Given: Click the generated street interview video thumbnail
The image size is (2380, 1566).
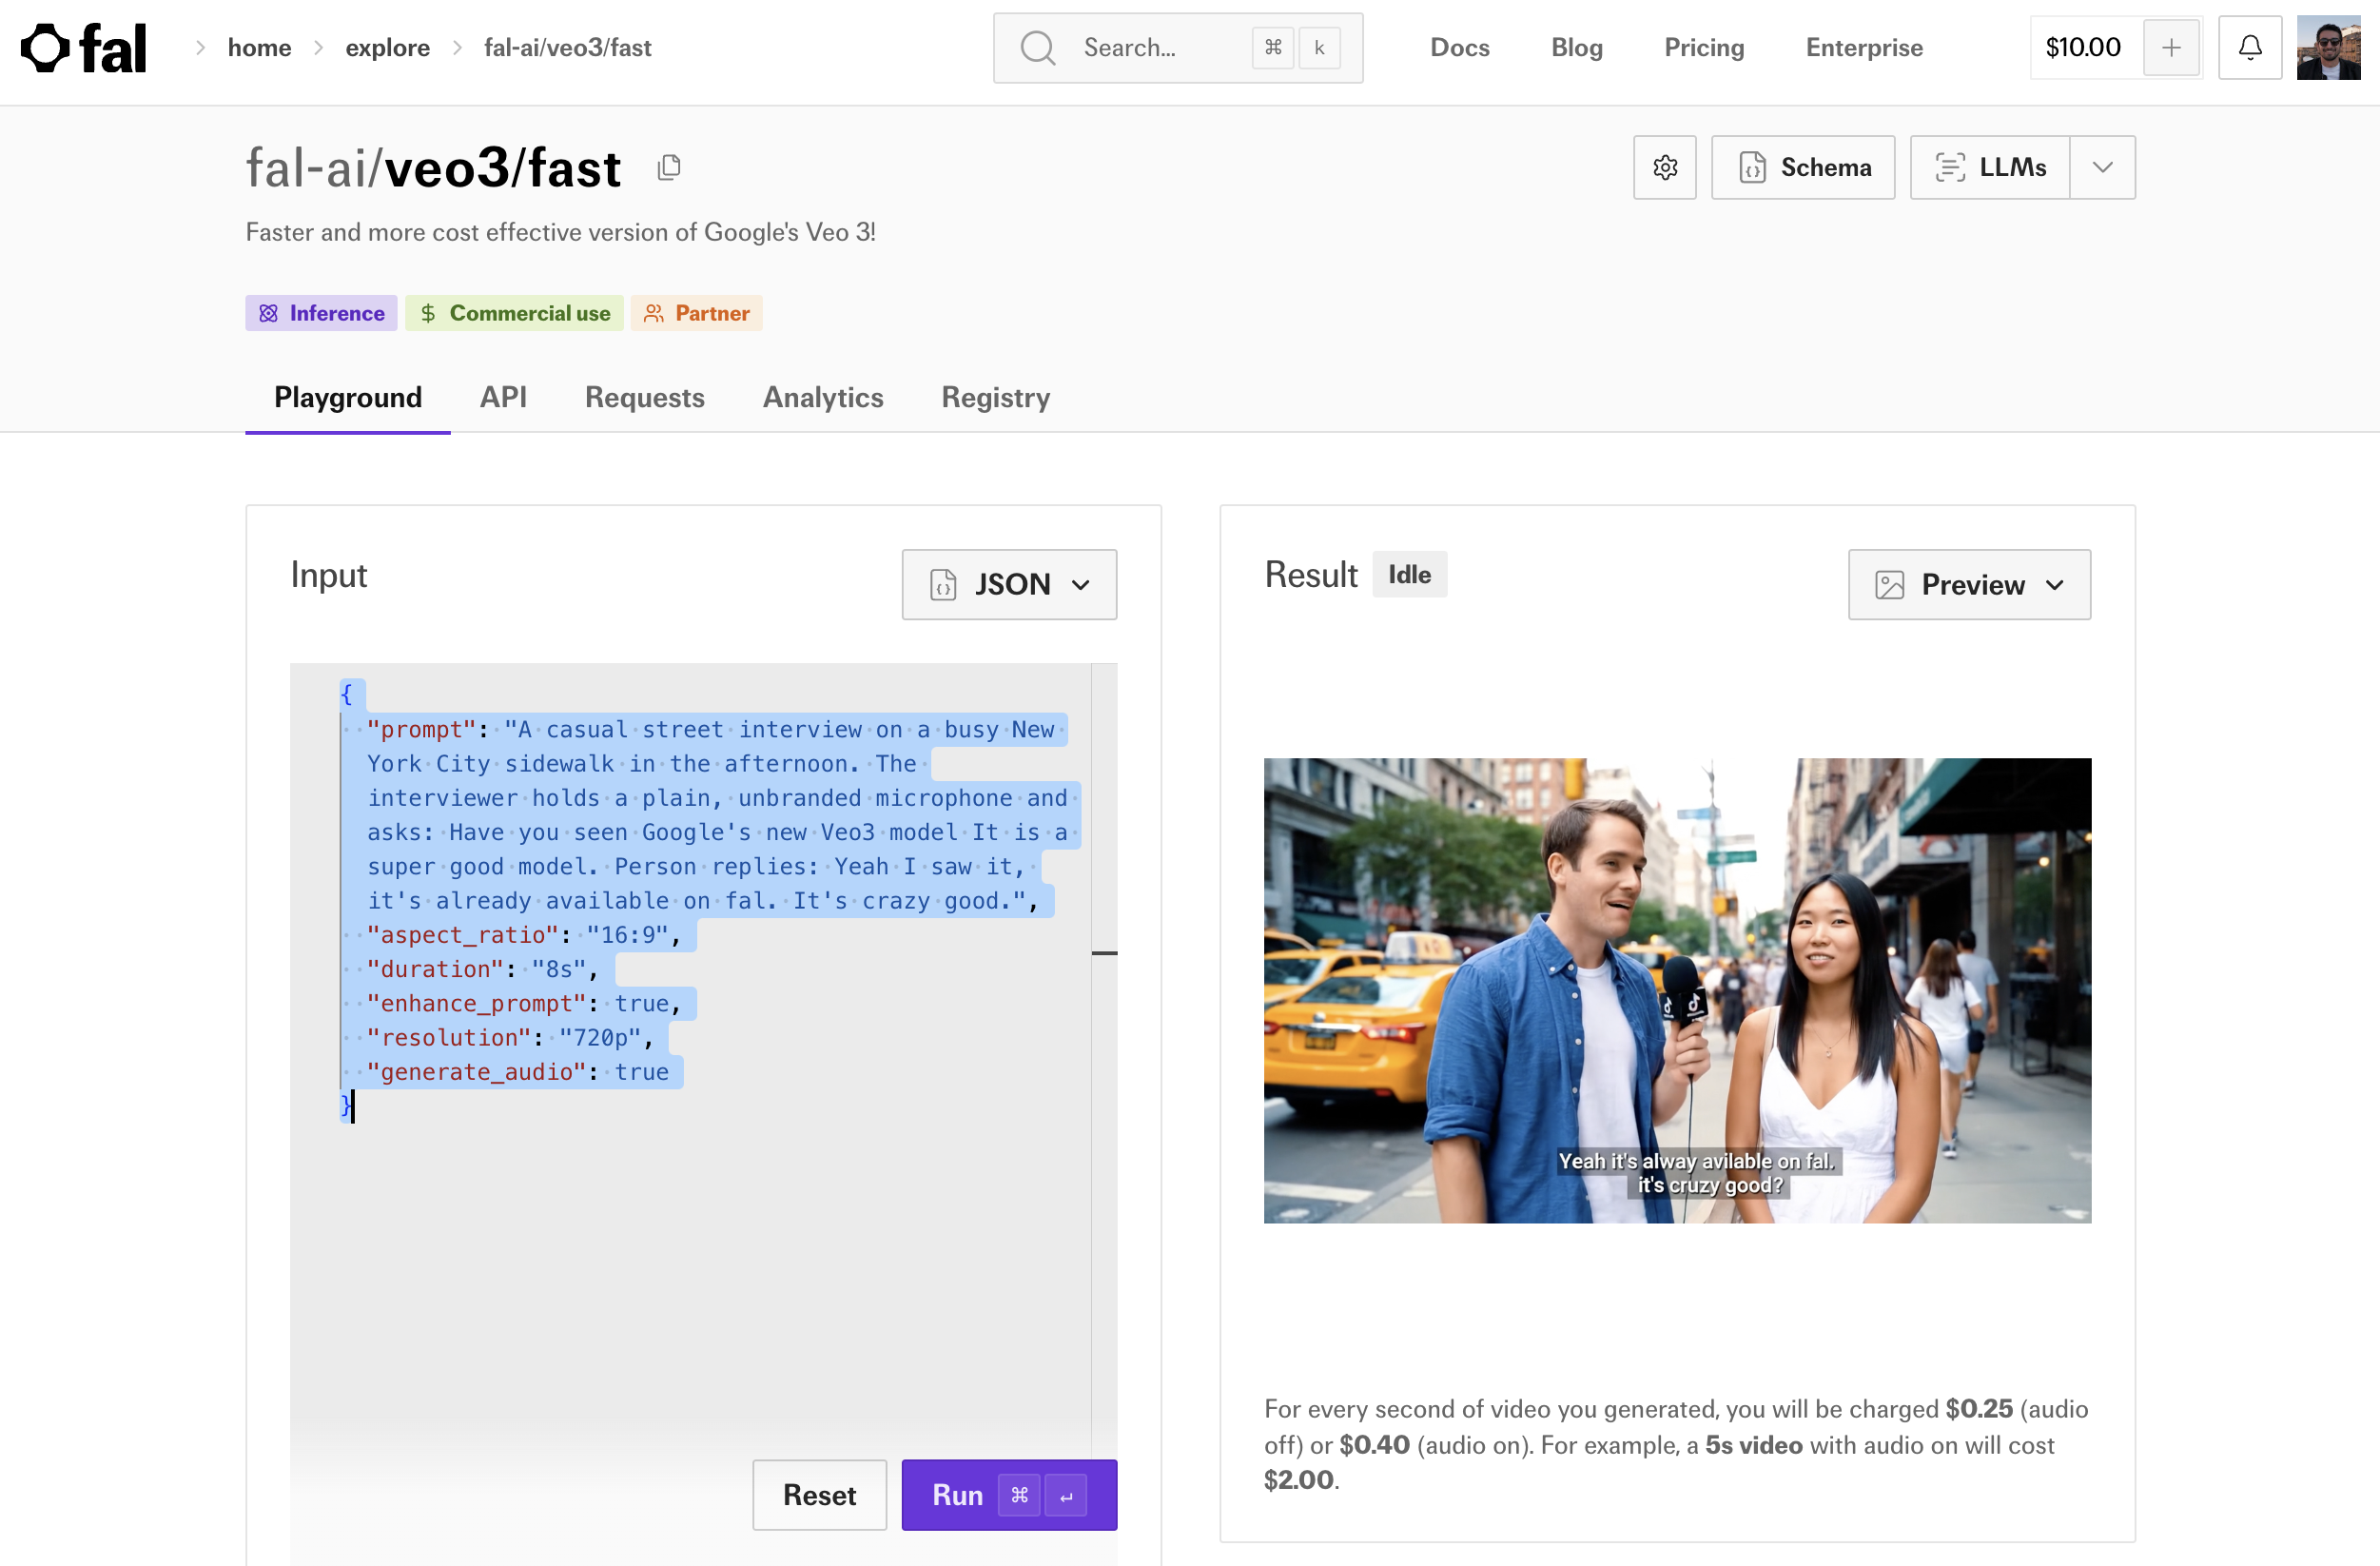Looking at the screenshot, I should (1676, 990).
